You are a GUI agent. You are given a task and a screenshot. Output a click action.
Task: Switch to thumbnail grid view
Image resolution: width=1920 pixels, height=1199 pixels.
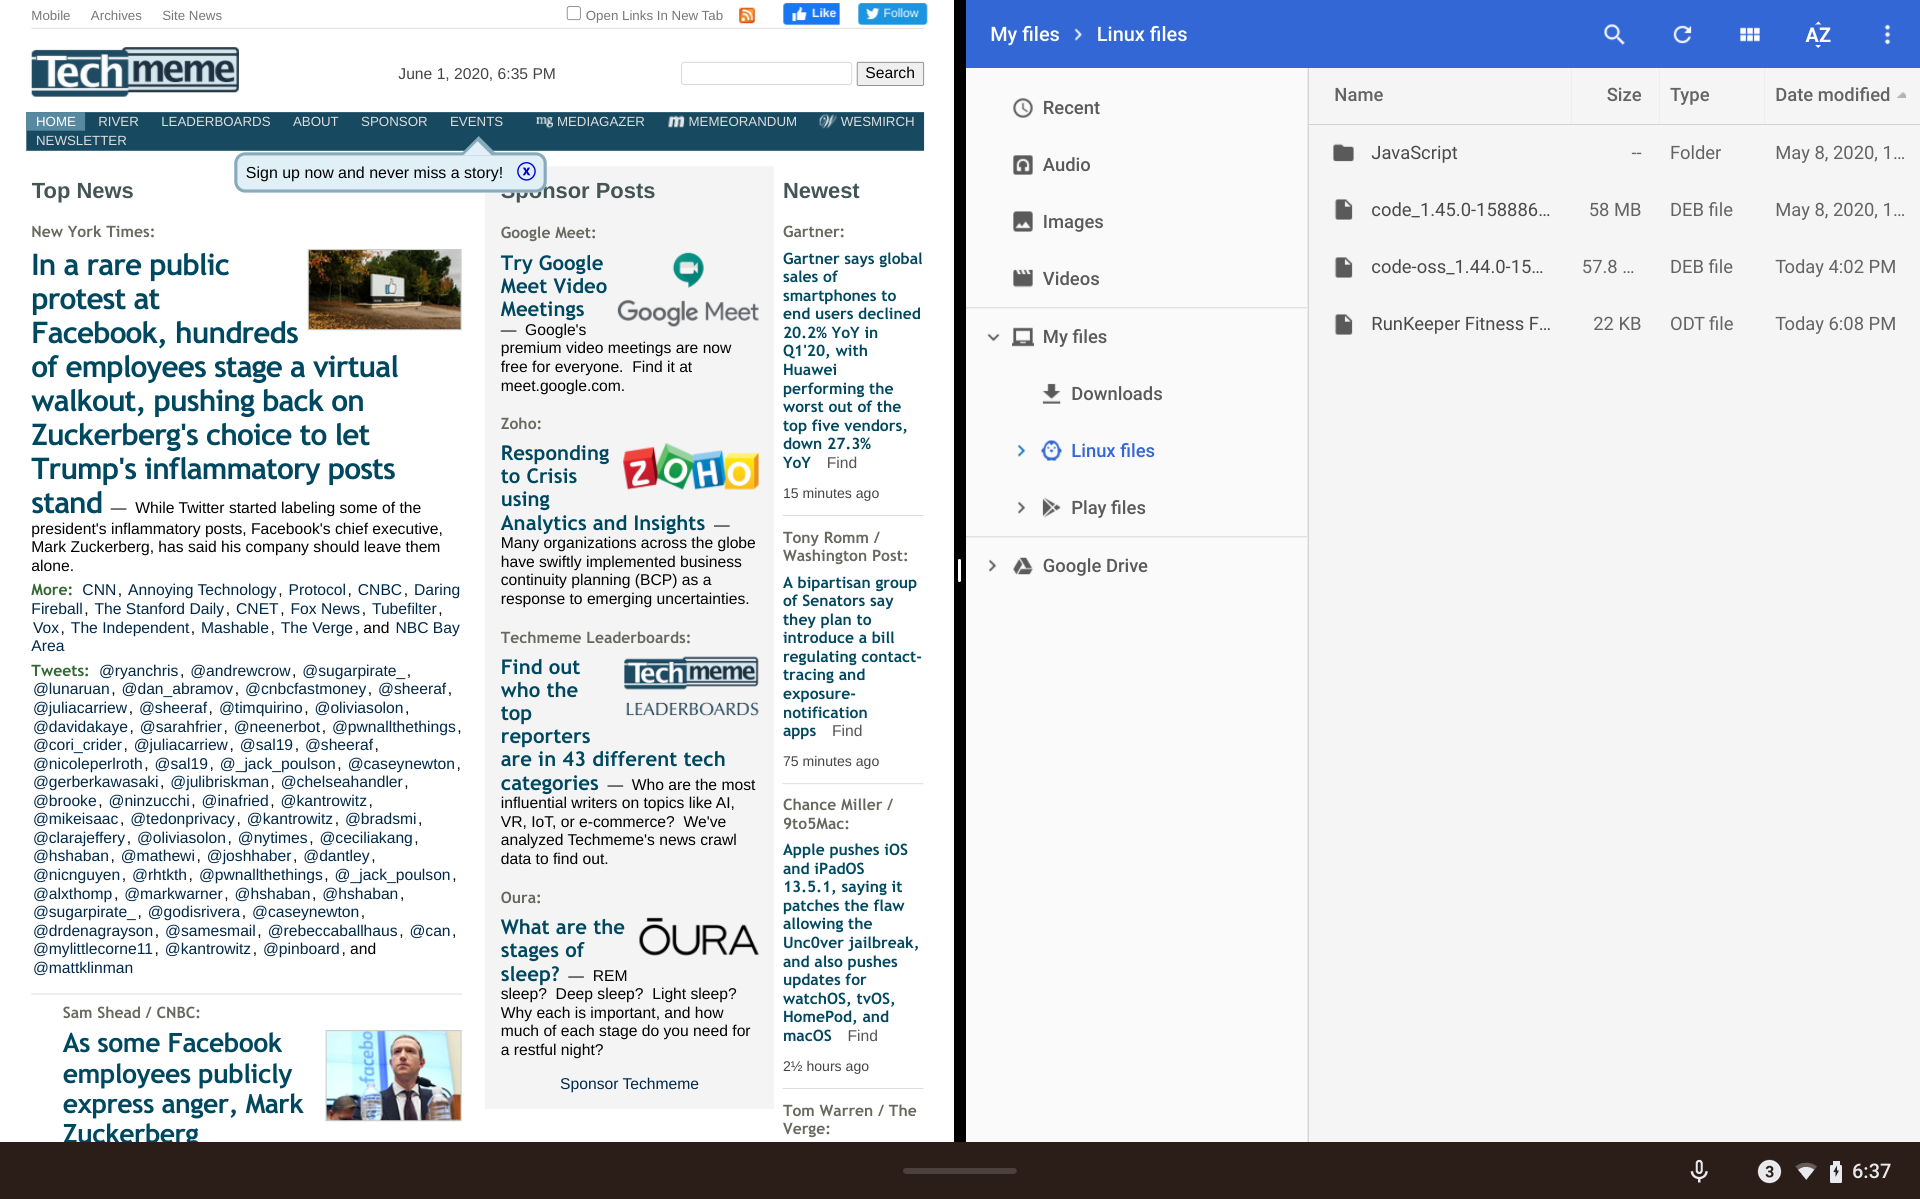(x=1749, y=34)
